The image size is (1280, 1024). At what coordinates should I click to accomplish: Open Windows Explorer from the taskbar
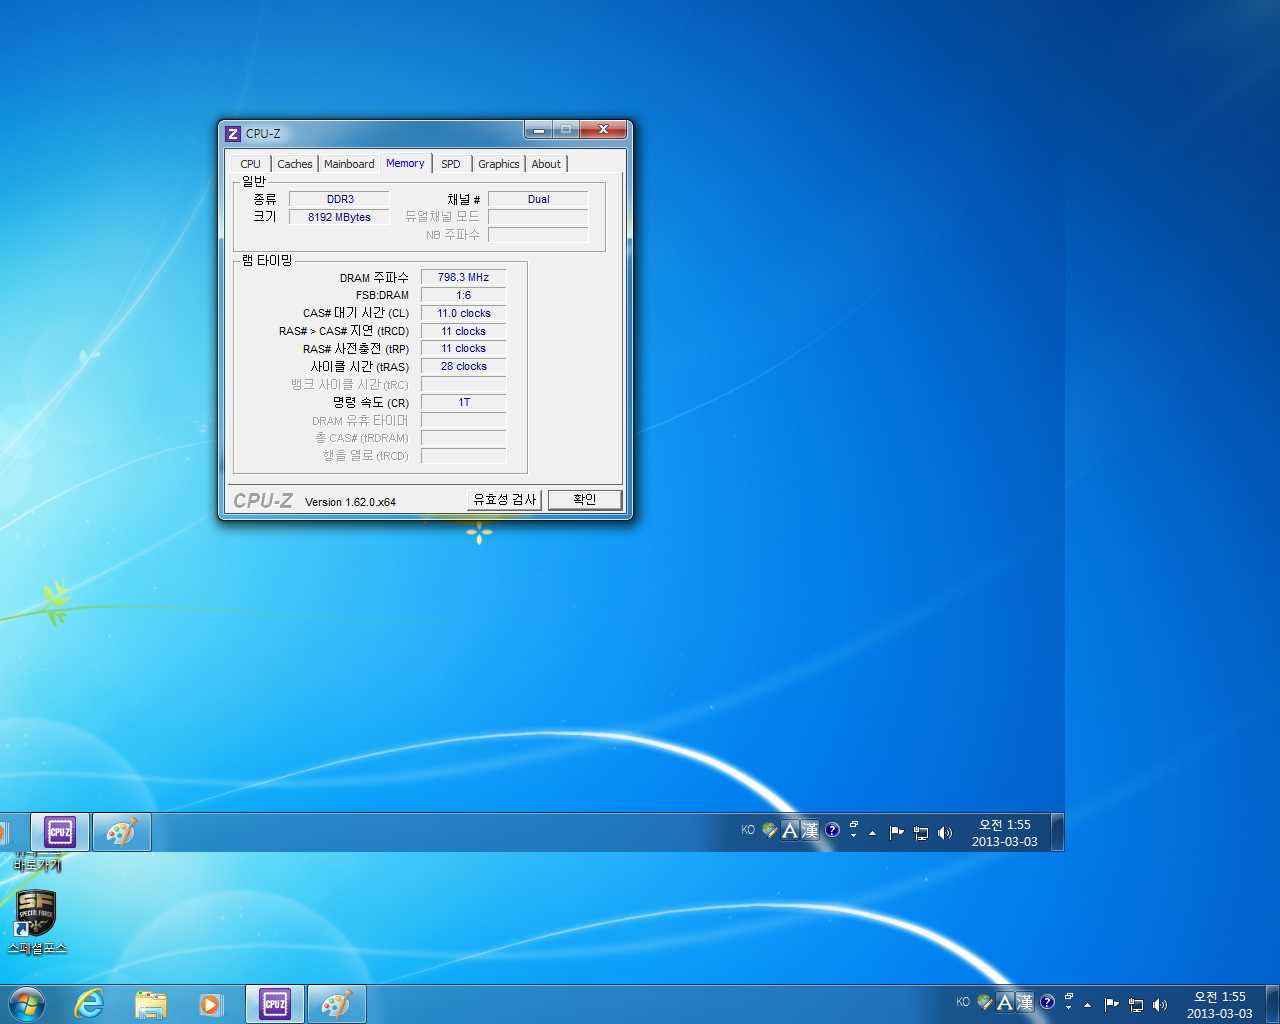pos(150,1004)
